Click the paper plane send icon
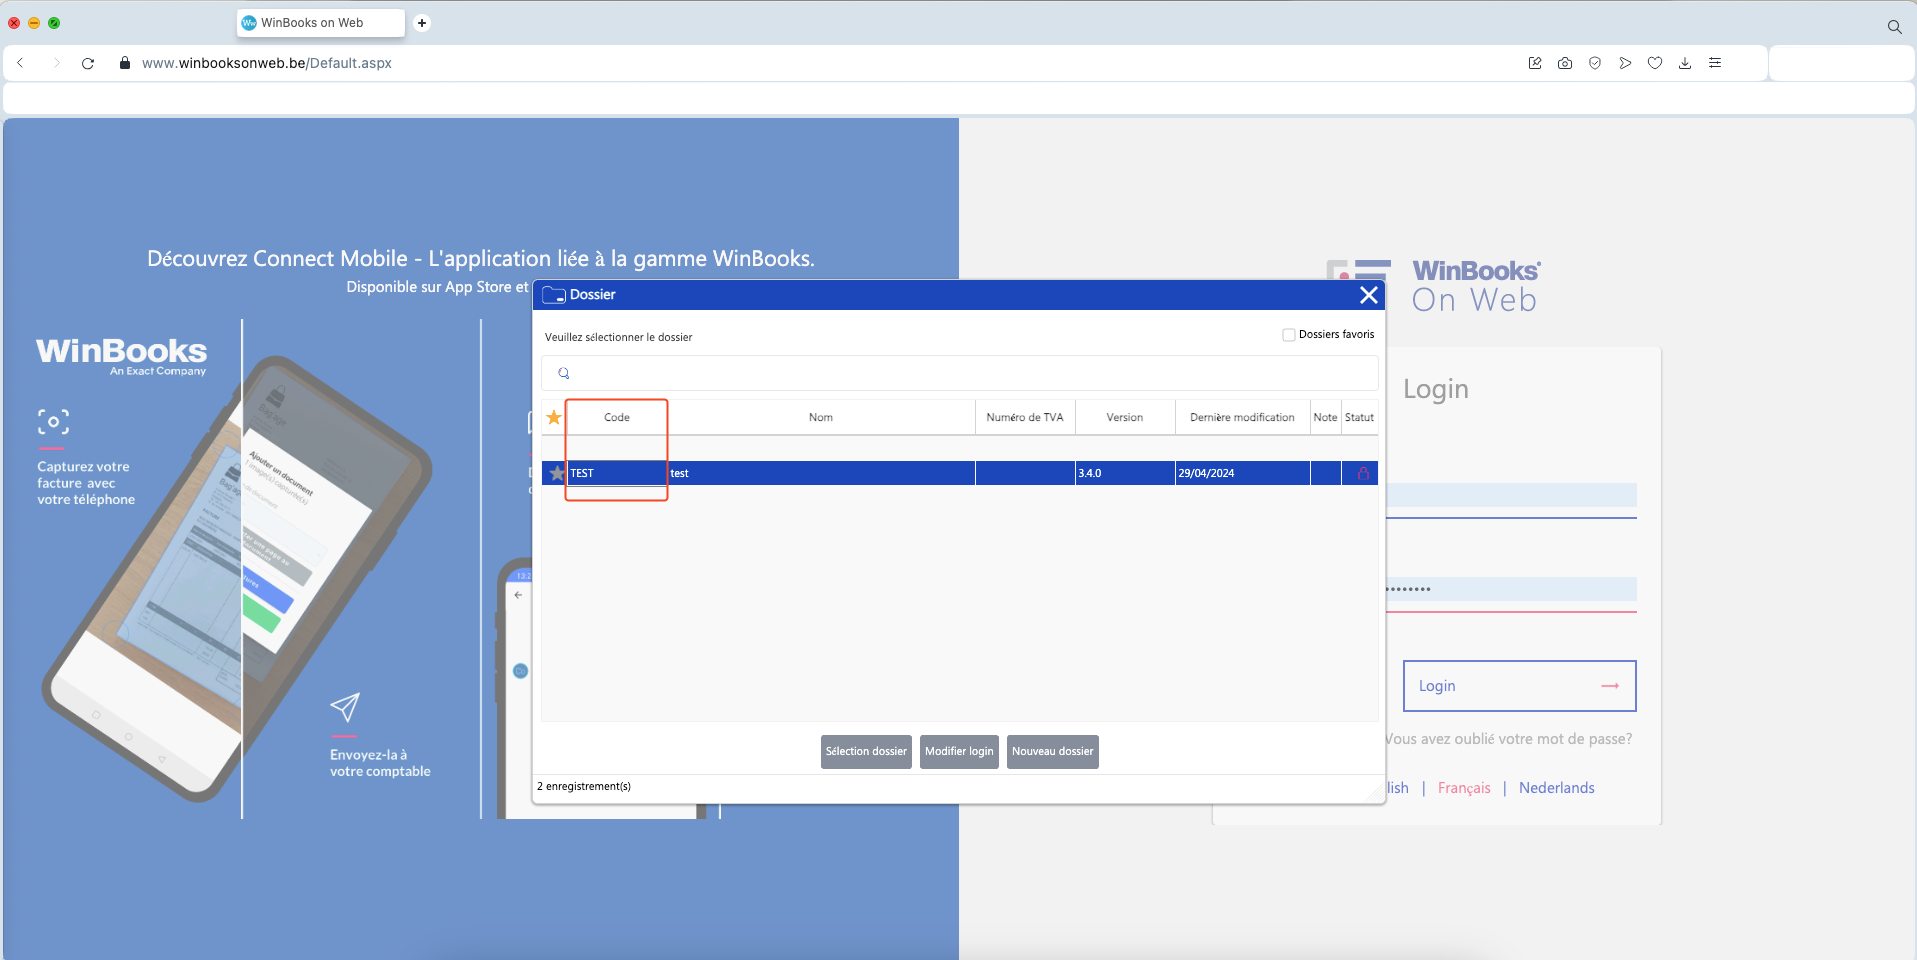Viewport: 1917px width, 960px height. tap(345, 707)
